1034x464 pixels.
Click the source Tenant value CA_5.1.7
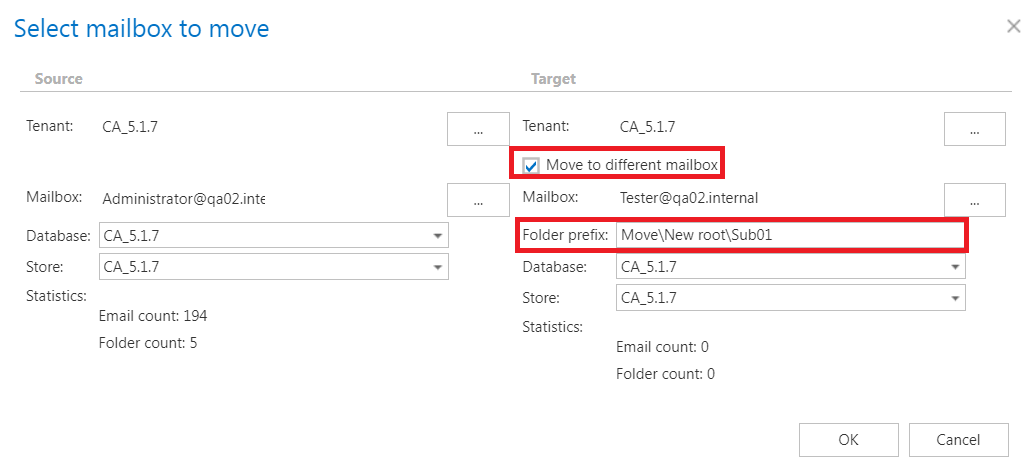130,127
